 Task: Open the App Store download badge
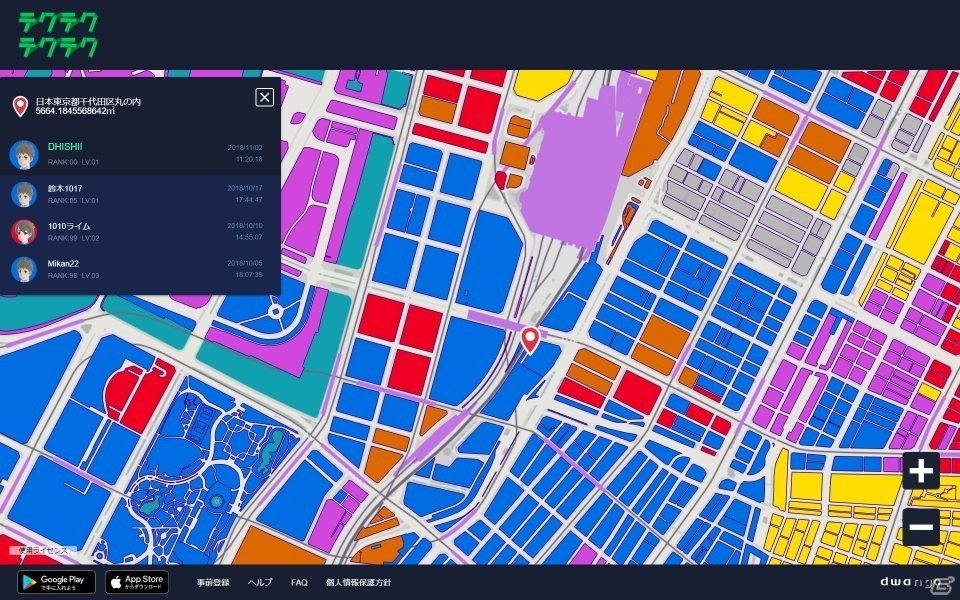pos(136,582)
